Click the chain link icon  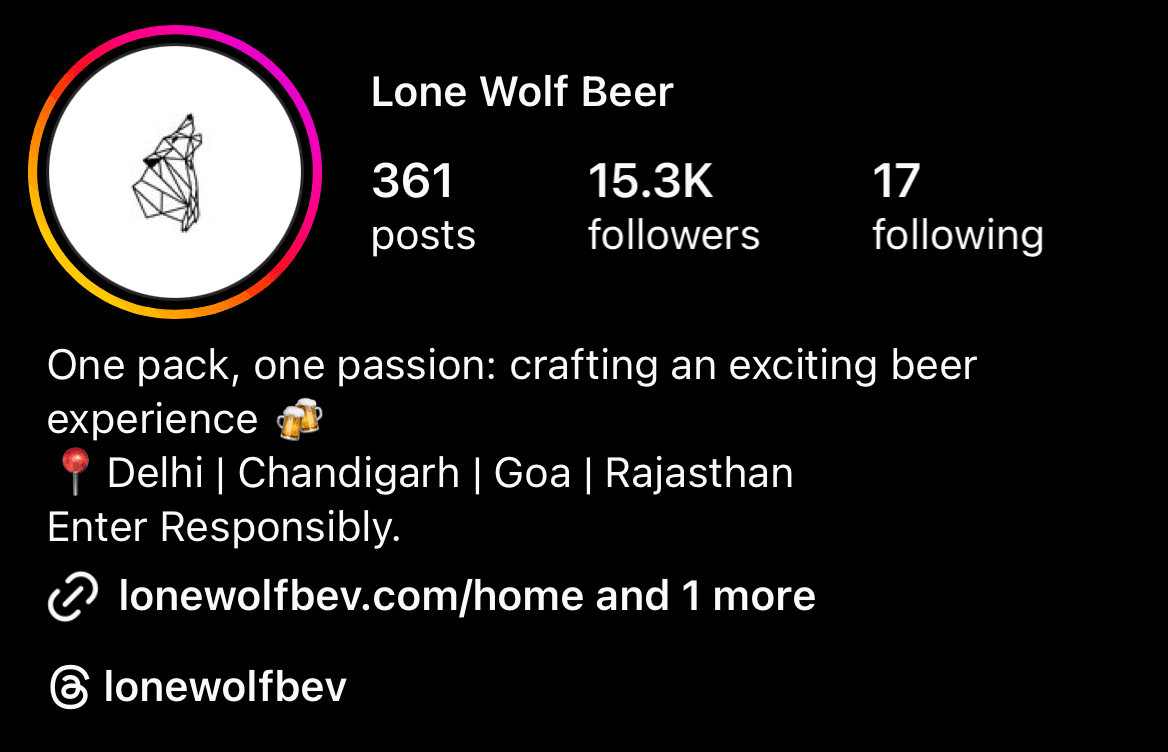pos(73,596)
